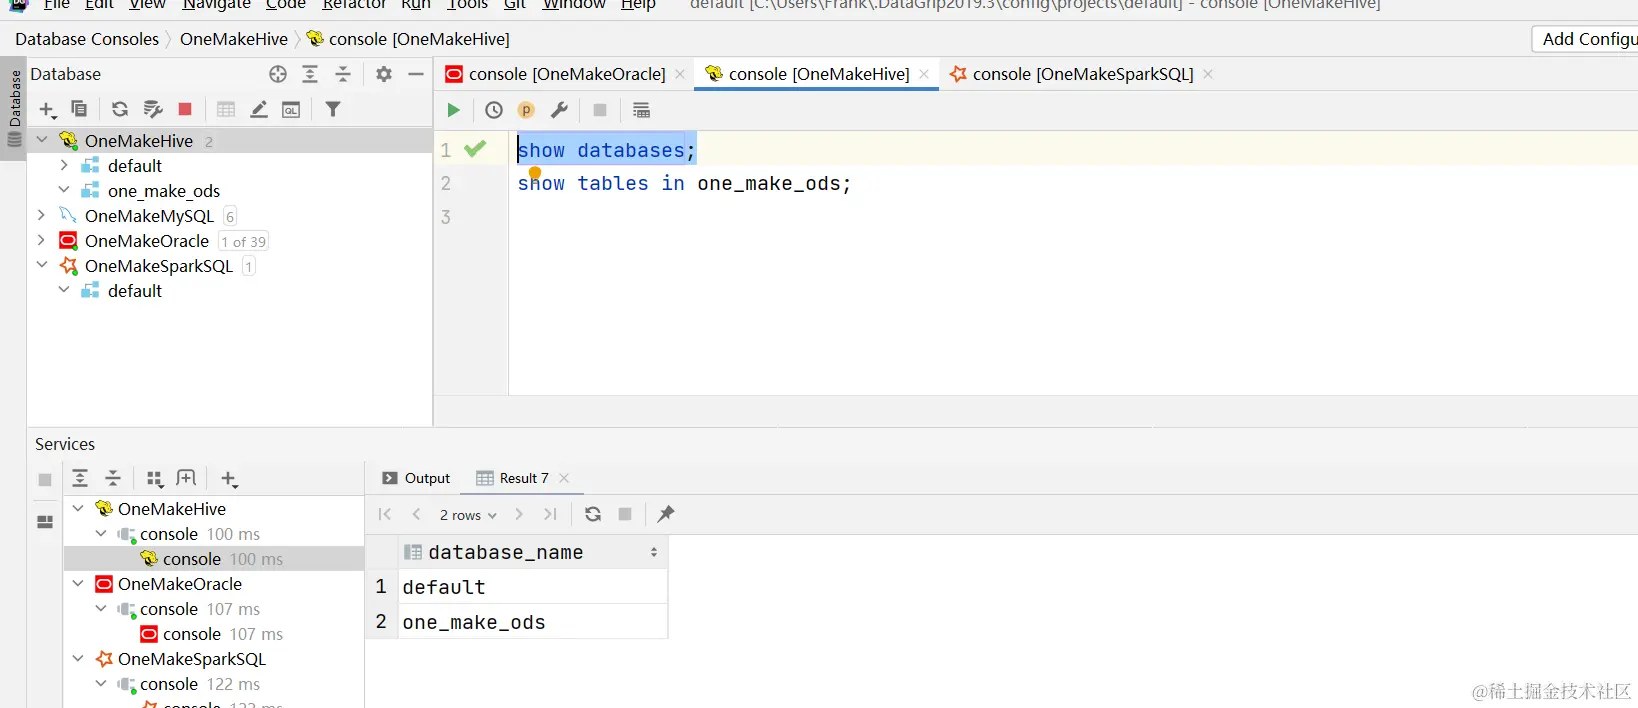Screen dimensions: 1638x708
Task: Click the Group By icon in Services
Action: [154, 478]
